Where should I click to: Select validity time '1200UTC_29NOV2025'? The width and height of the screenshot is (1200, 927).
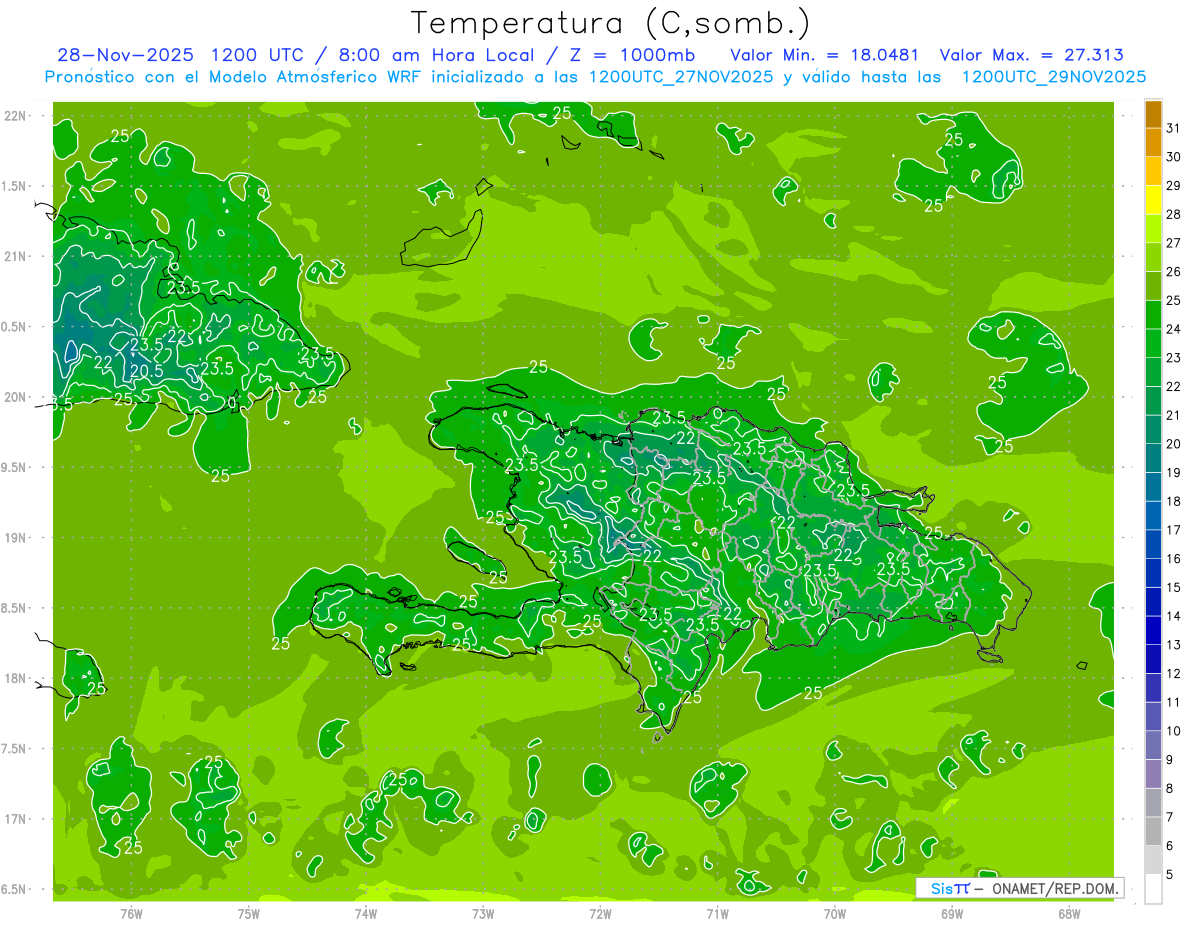[x=1053, y=77]
